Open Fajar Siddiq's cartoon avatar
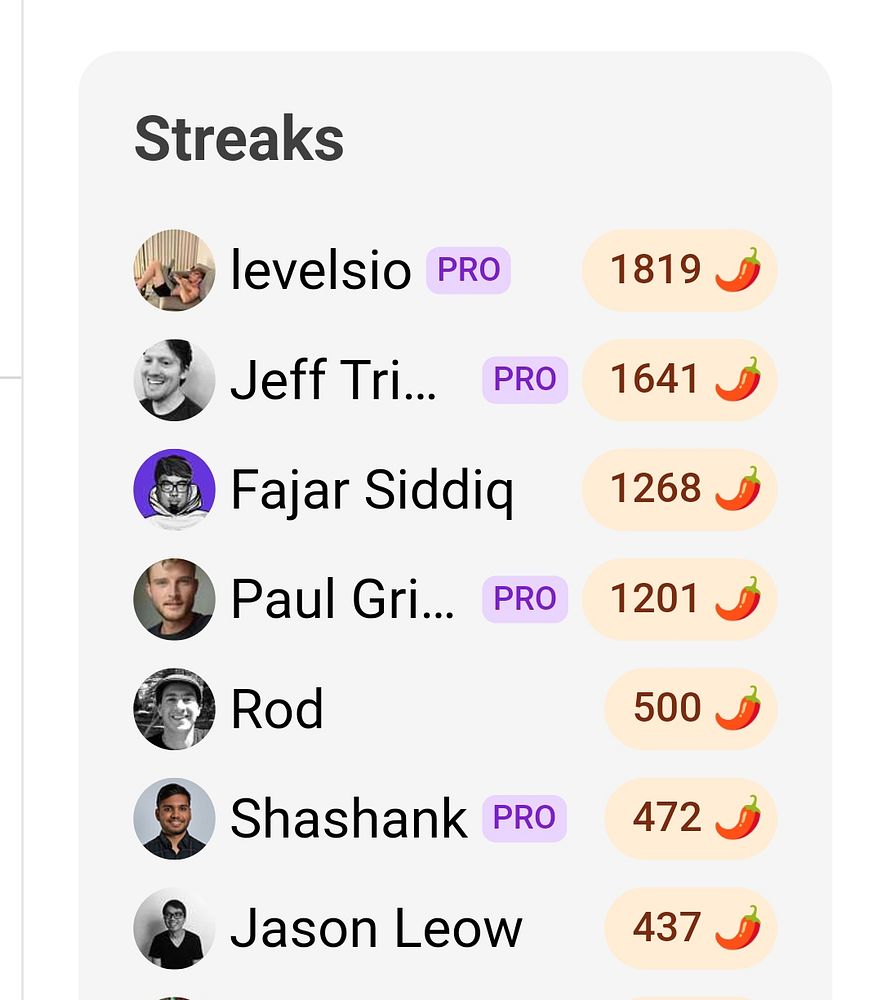Screen dimensions: 882x1000 click(174, 490)
